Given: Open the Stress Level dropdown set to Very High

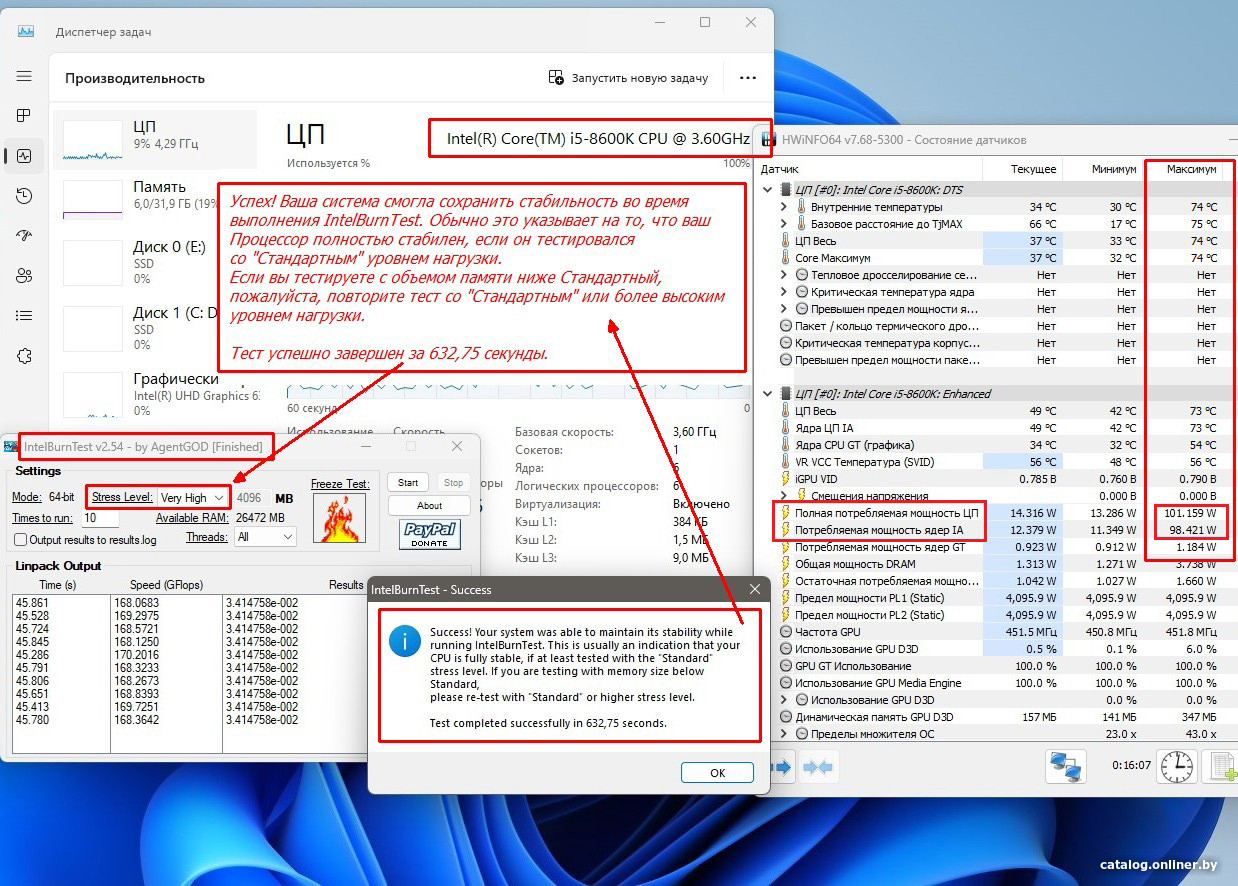Looking at the screenshot, I should (x=193, y=497).
